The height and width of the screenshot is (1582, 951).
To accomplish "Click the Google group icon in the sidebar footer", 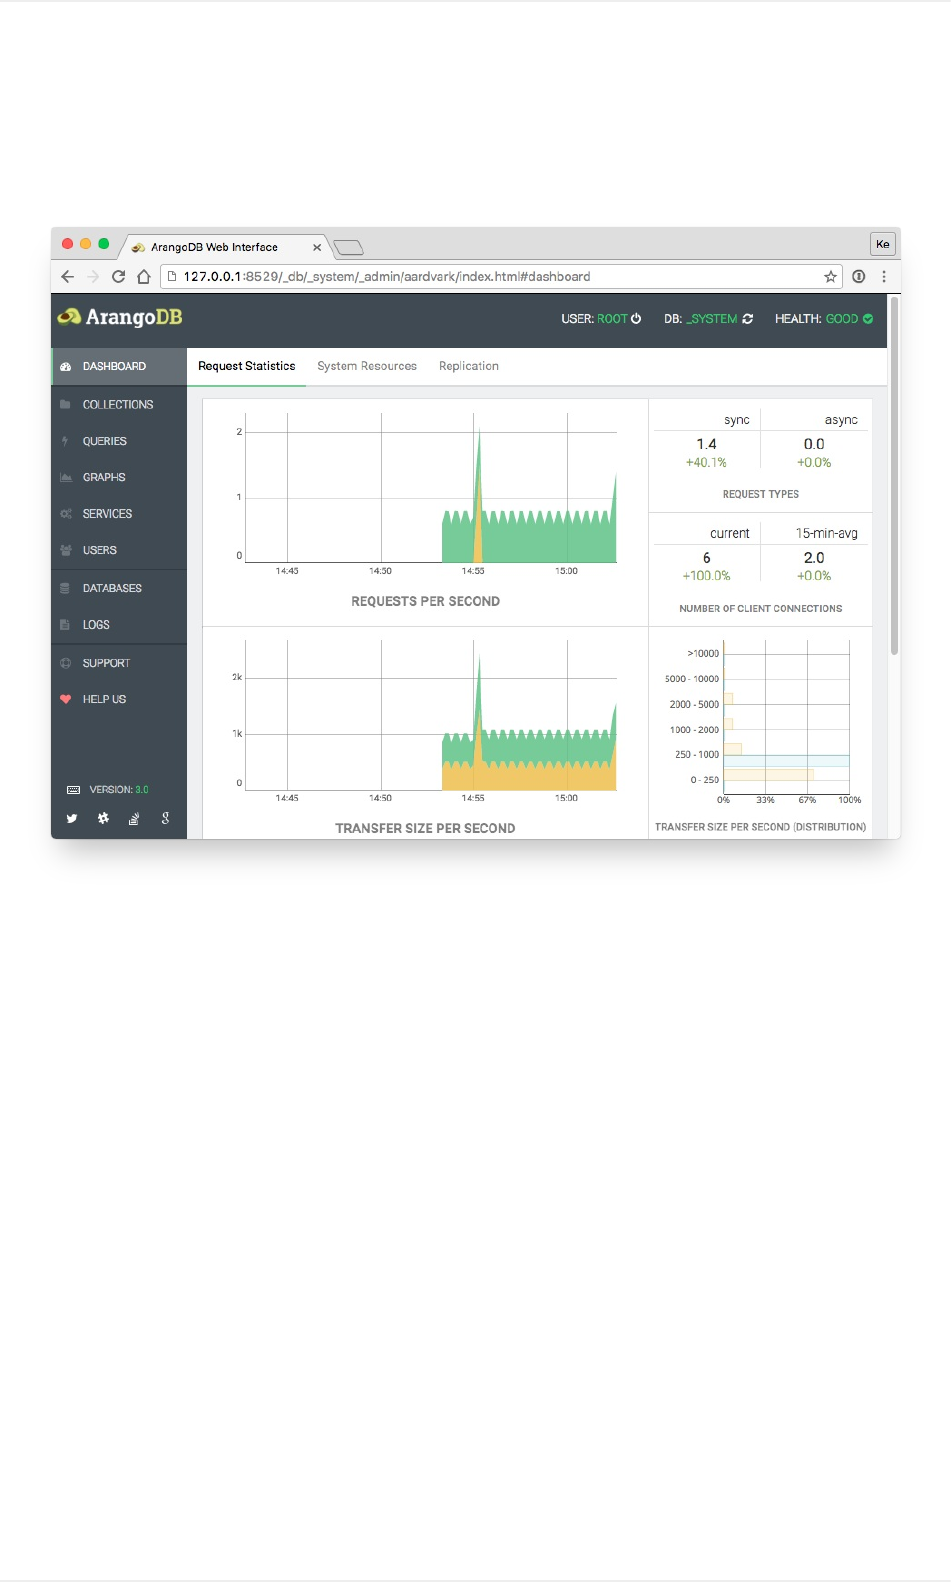I will point(165,819).
